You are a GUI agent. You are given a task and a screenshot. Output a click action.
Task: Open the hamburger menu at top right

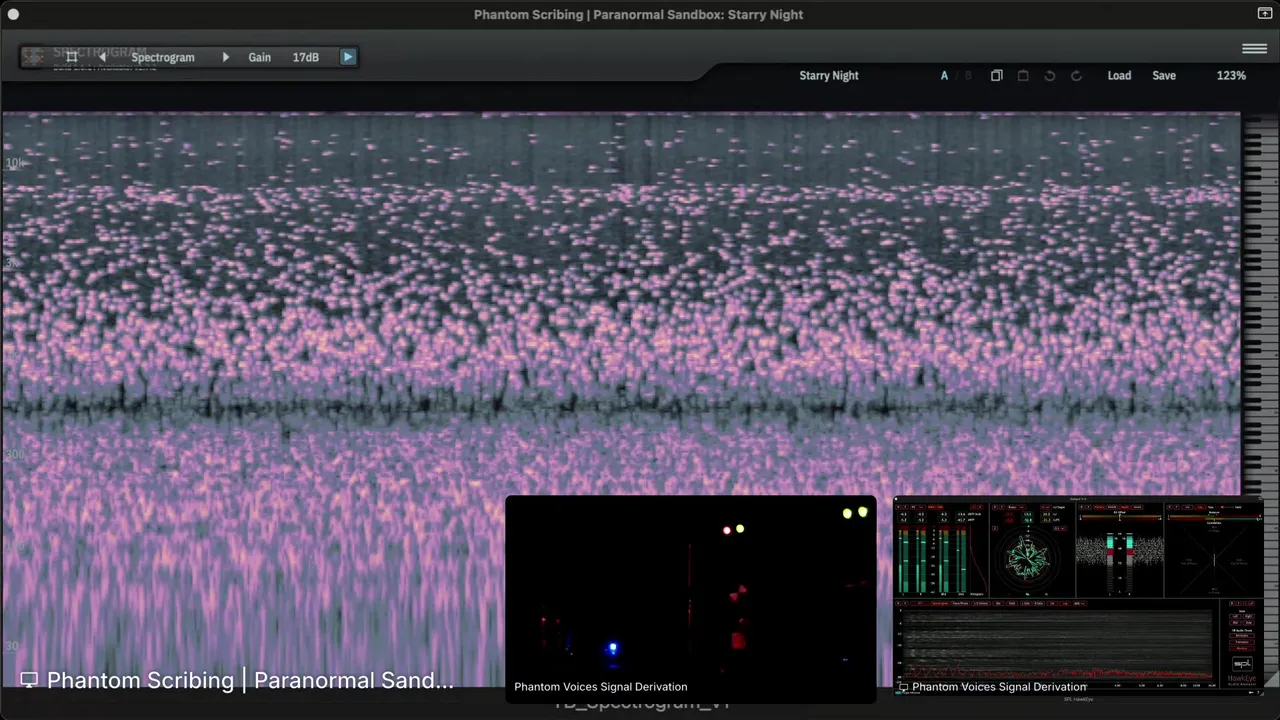[x=1255, y=48]
